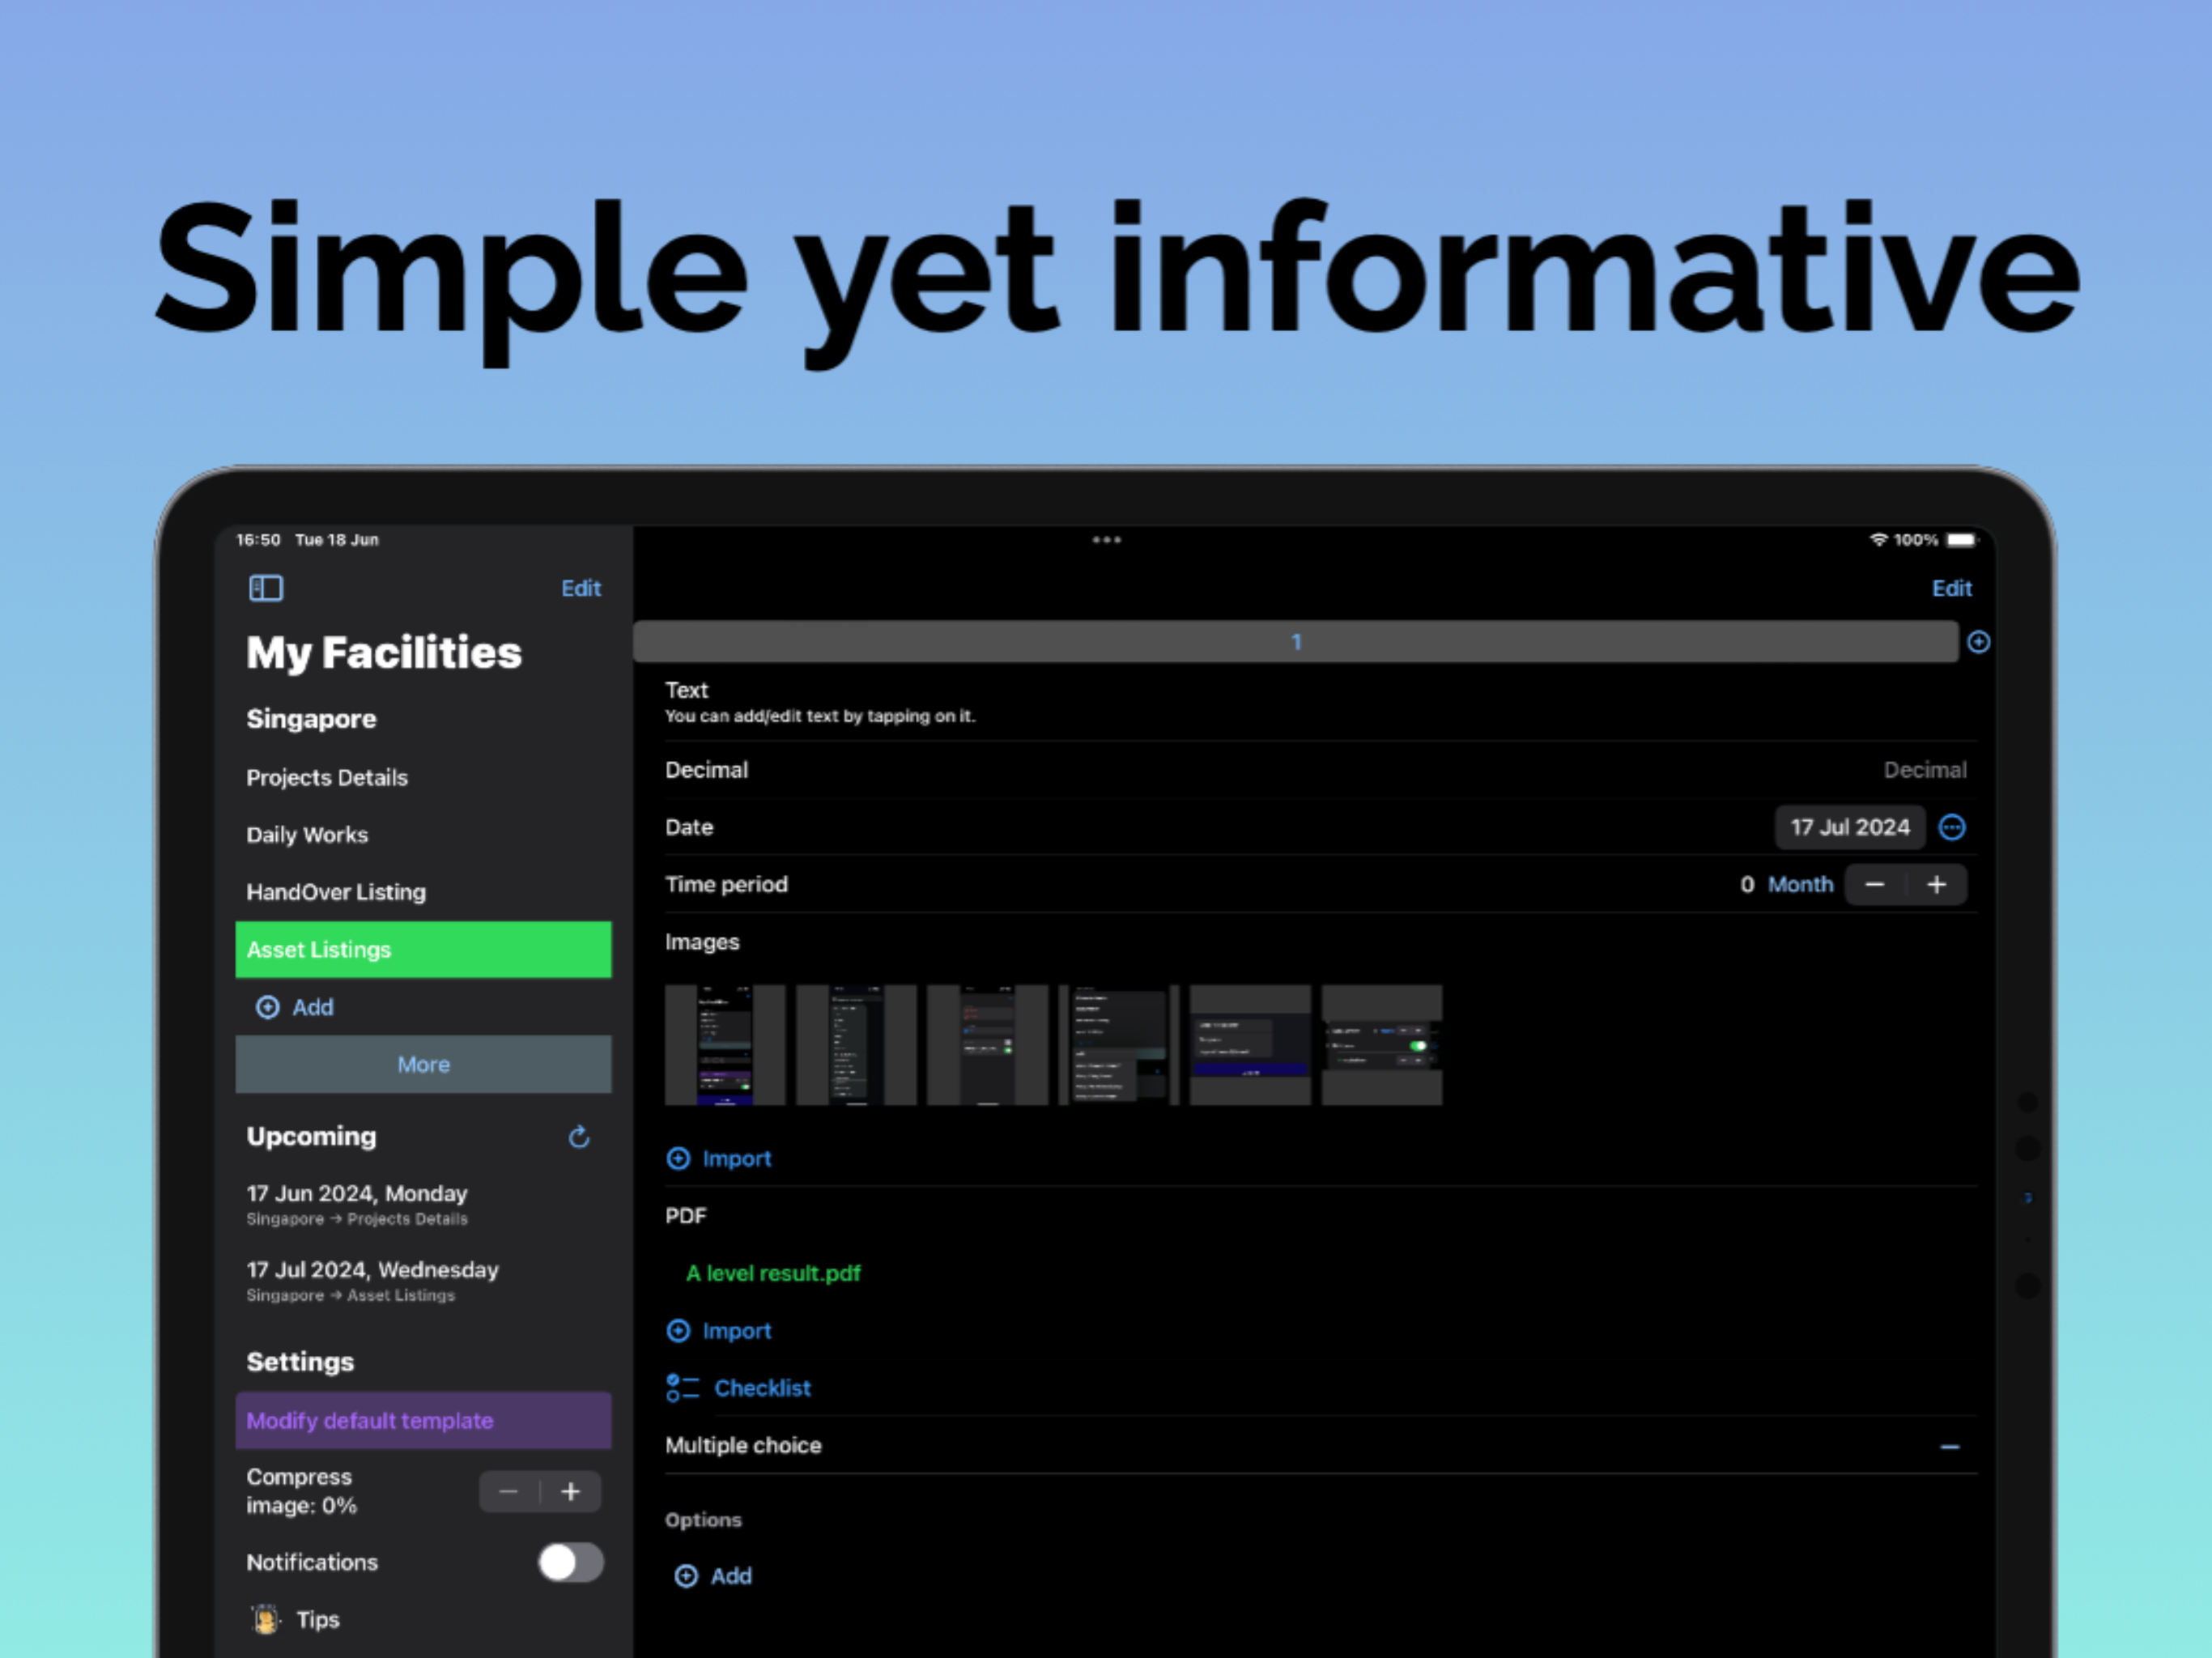This screenshot has width=2212, height=1658.
Task: Tap the battery status icon
Action: pyautogui.click(x=1962, y=540)
